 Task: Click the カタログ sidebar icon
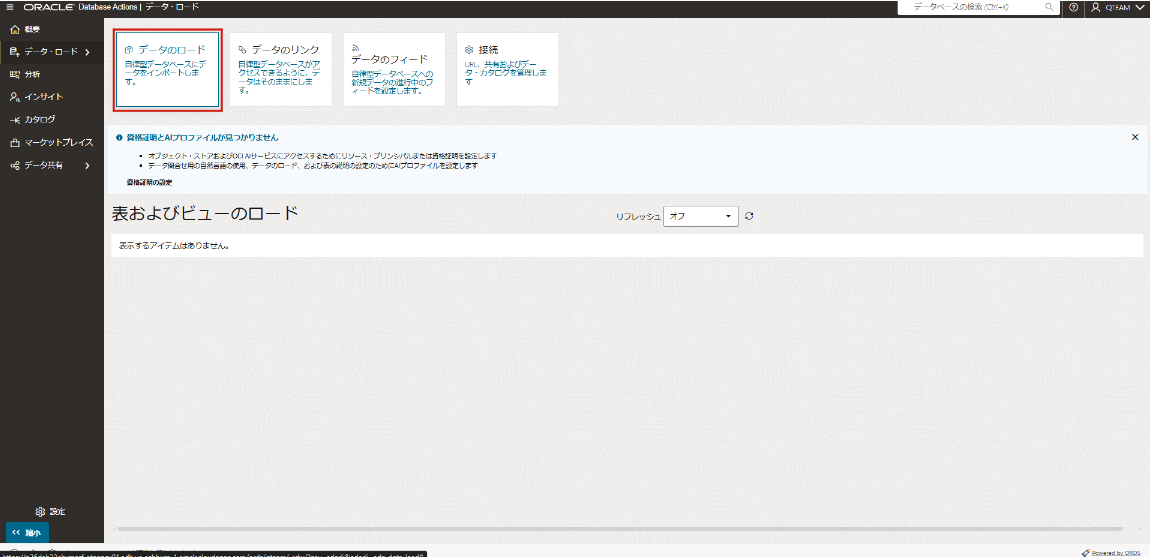click(15, 120)
